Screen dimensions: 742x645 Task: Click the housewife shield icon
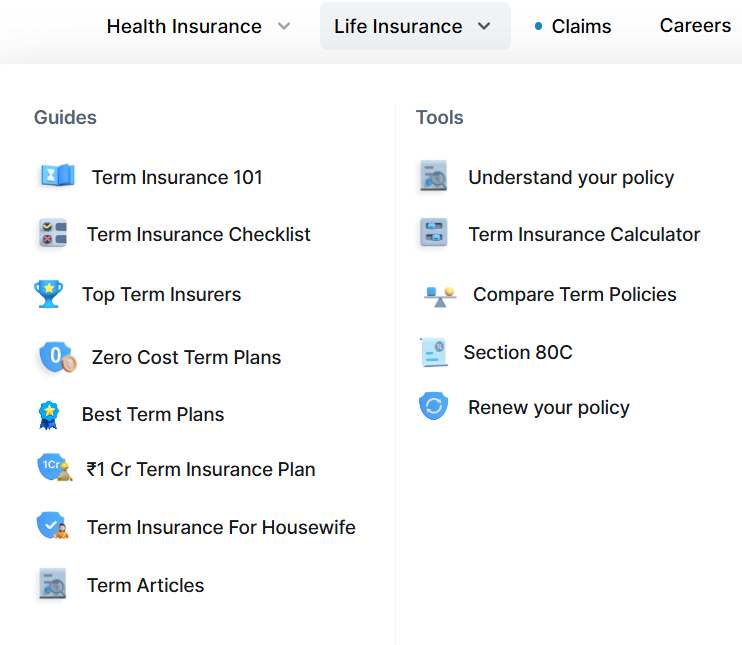[53, 526]
